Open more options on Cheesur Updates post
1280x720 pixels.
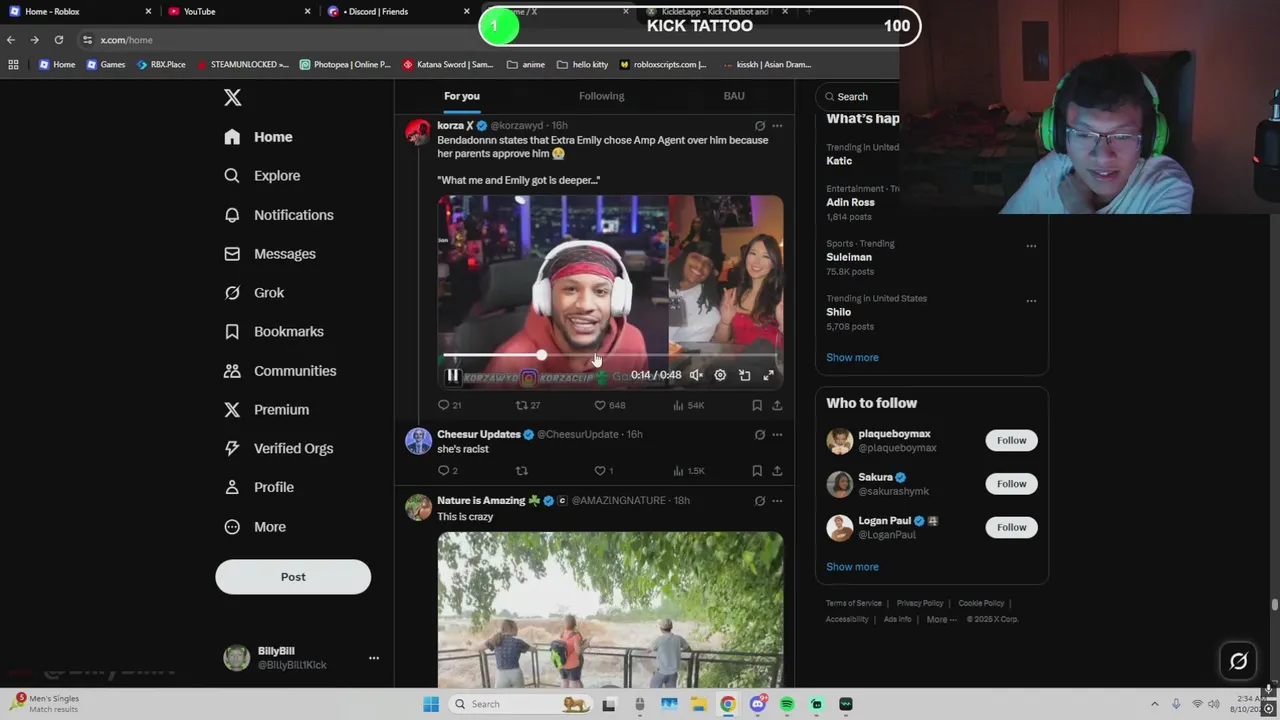(777, 435)
